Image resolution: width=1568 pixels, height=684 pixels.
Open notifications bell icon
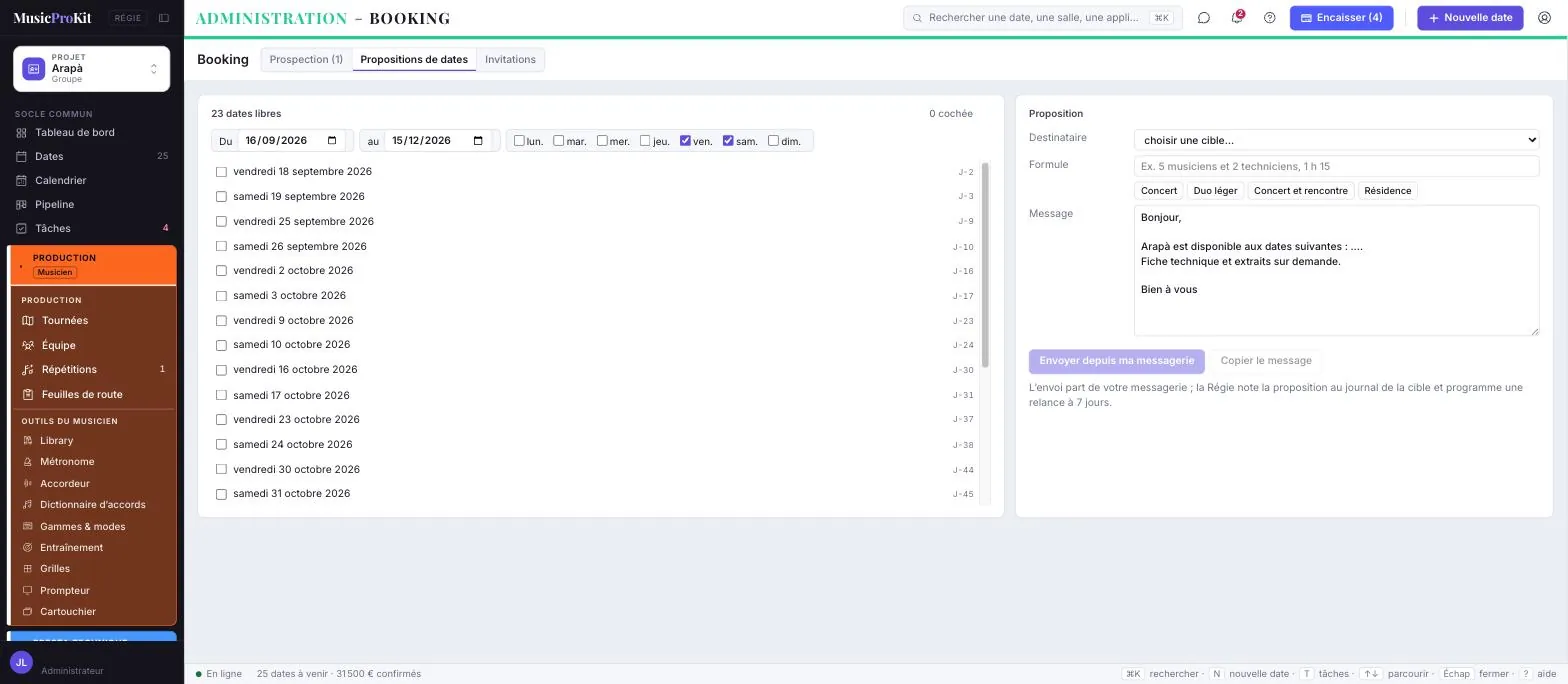coord(1237,18)
